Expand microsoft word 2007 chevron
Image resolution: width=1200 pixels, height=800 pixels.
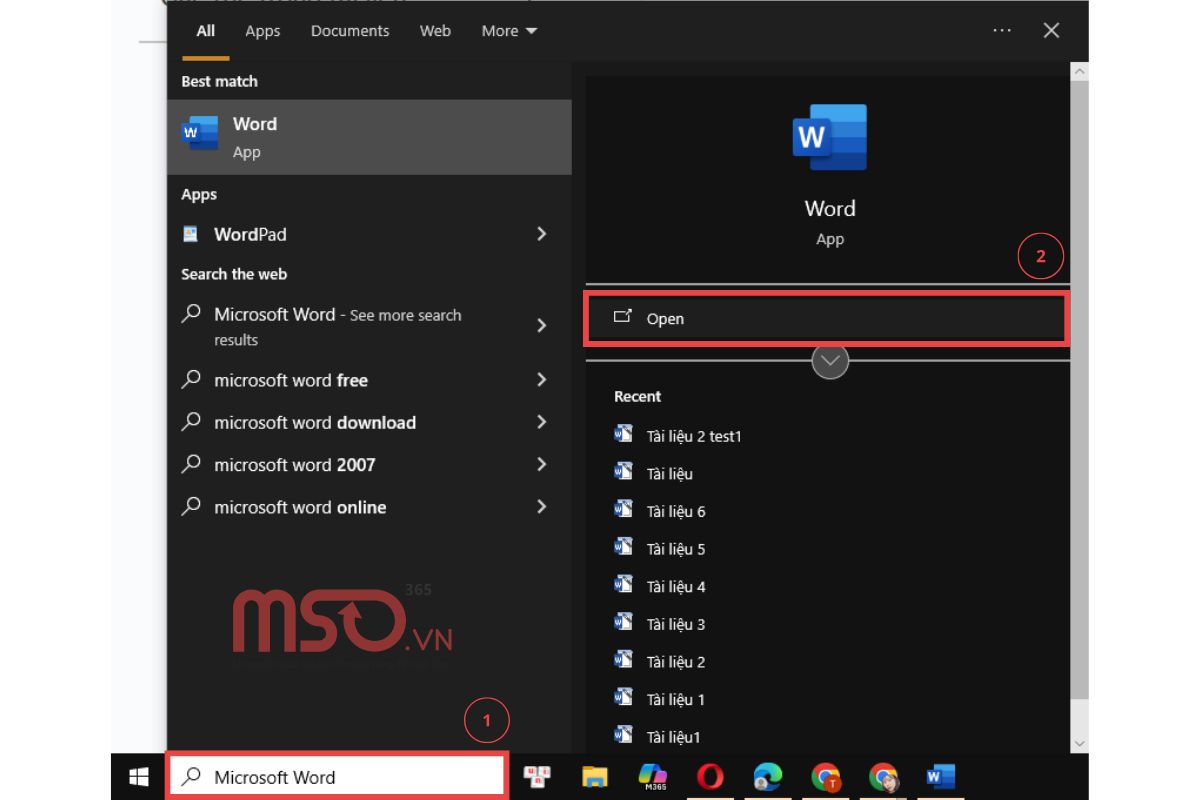coord(541,464)
